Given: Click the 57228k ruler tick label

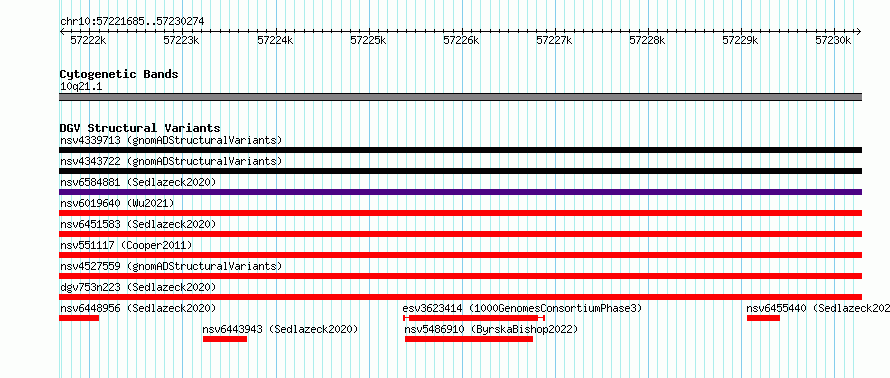Looking at the screenshot, I should tap(647, 40).
